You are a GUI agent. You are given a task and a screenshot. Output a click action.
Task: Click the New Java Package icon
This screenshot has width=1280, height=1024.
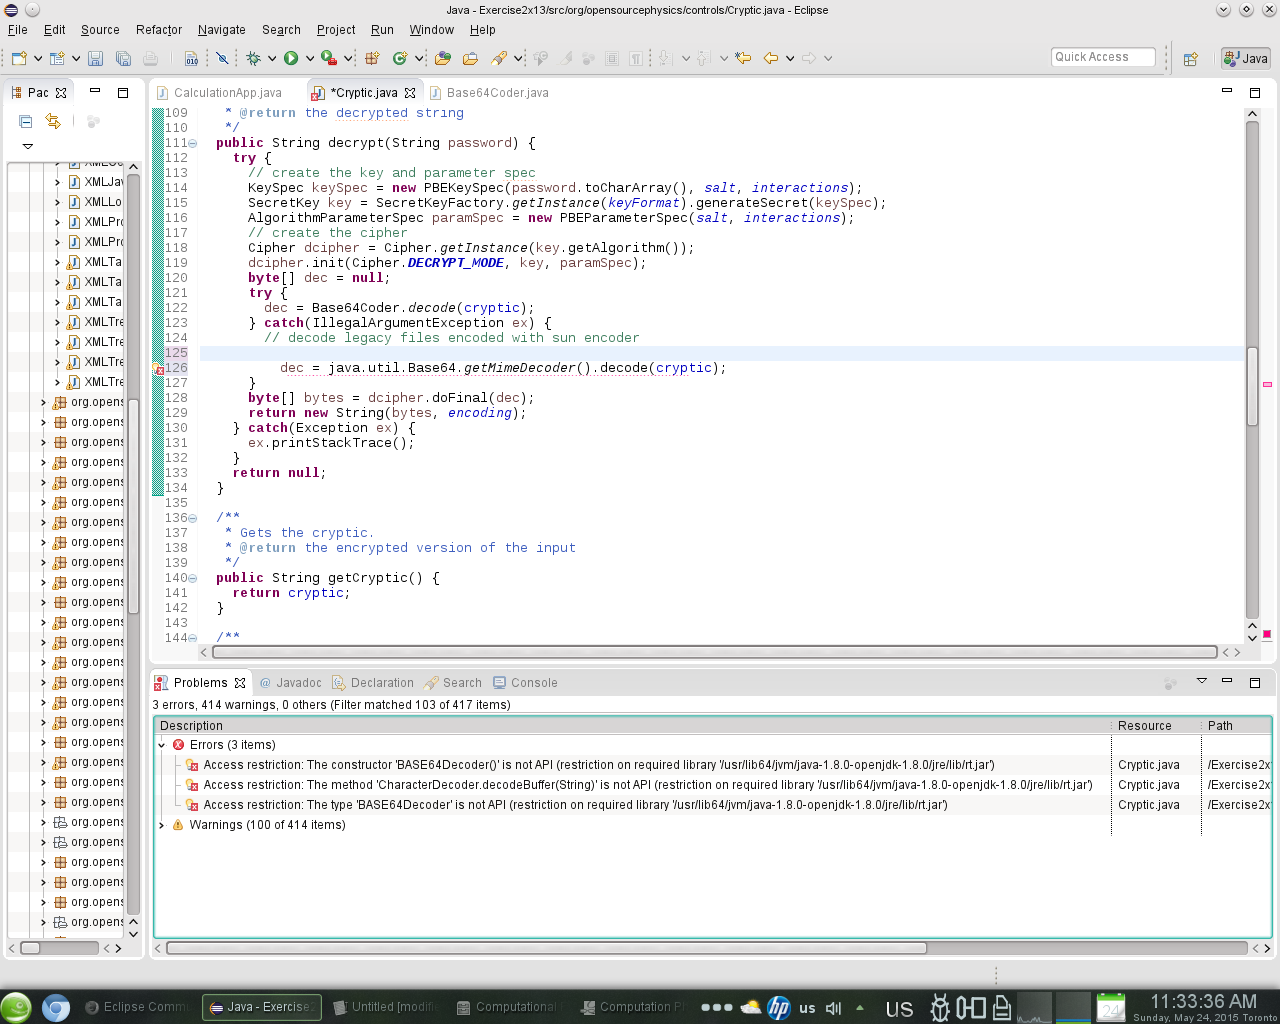click(x=372, y=59)
